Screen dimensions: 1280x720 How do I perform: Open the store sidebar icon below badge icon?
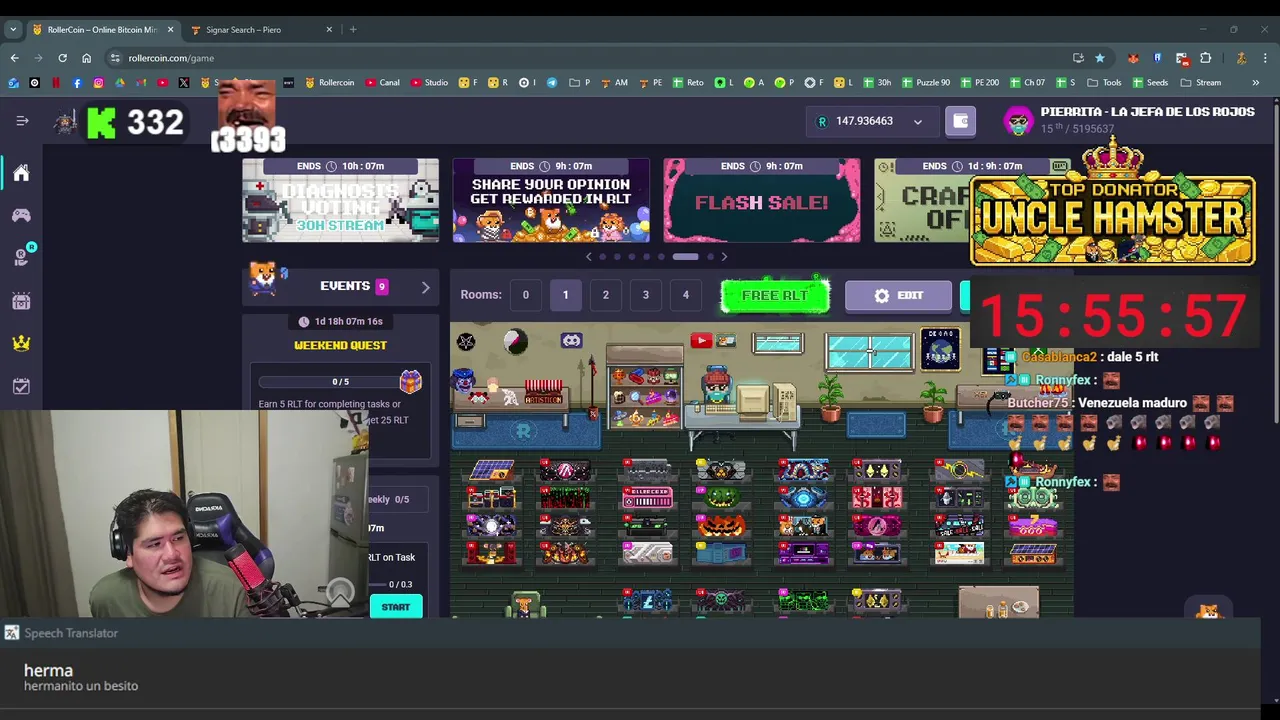point(21,301)
